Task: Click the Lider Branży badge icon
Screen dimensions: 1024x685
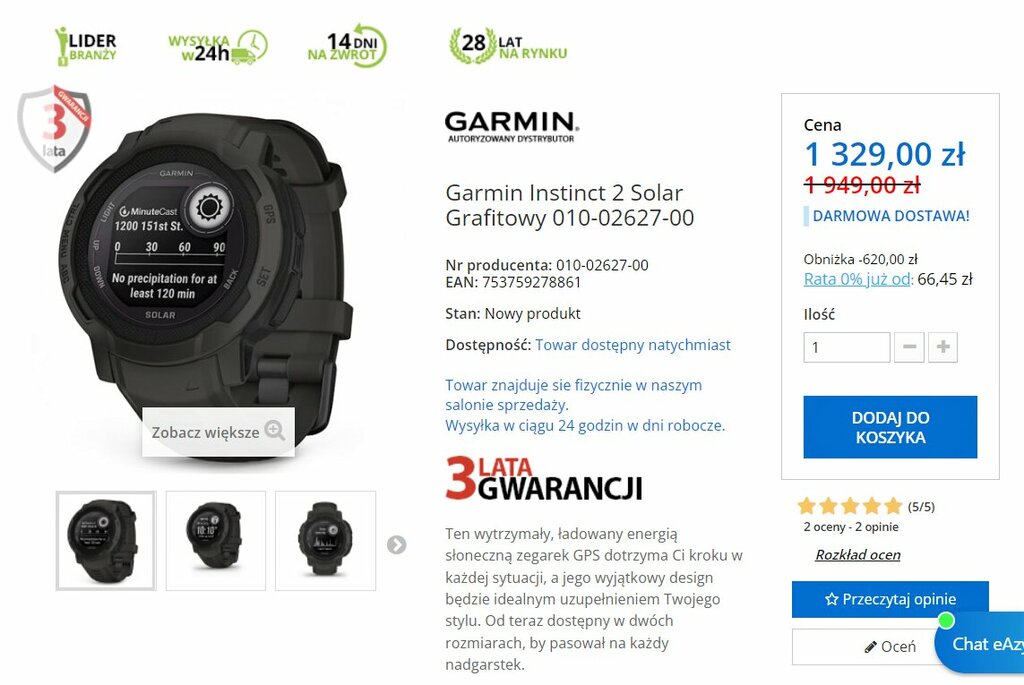Action: 86,46
